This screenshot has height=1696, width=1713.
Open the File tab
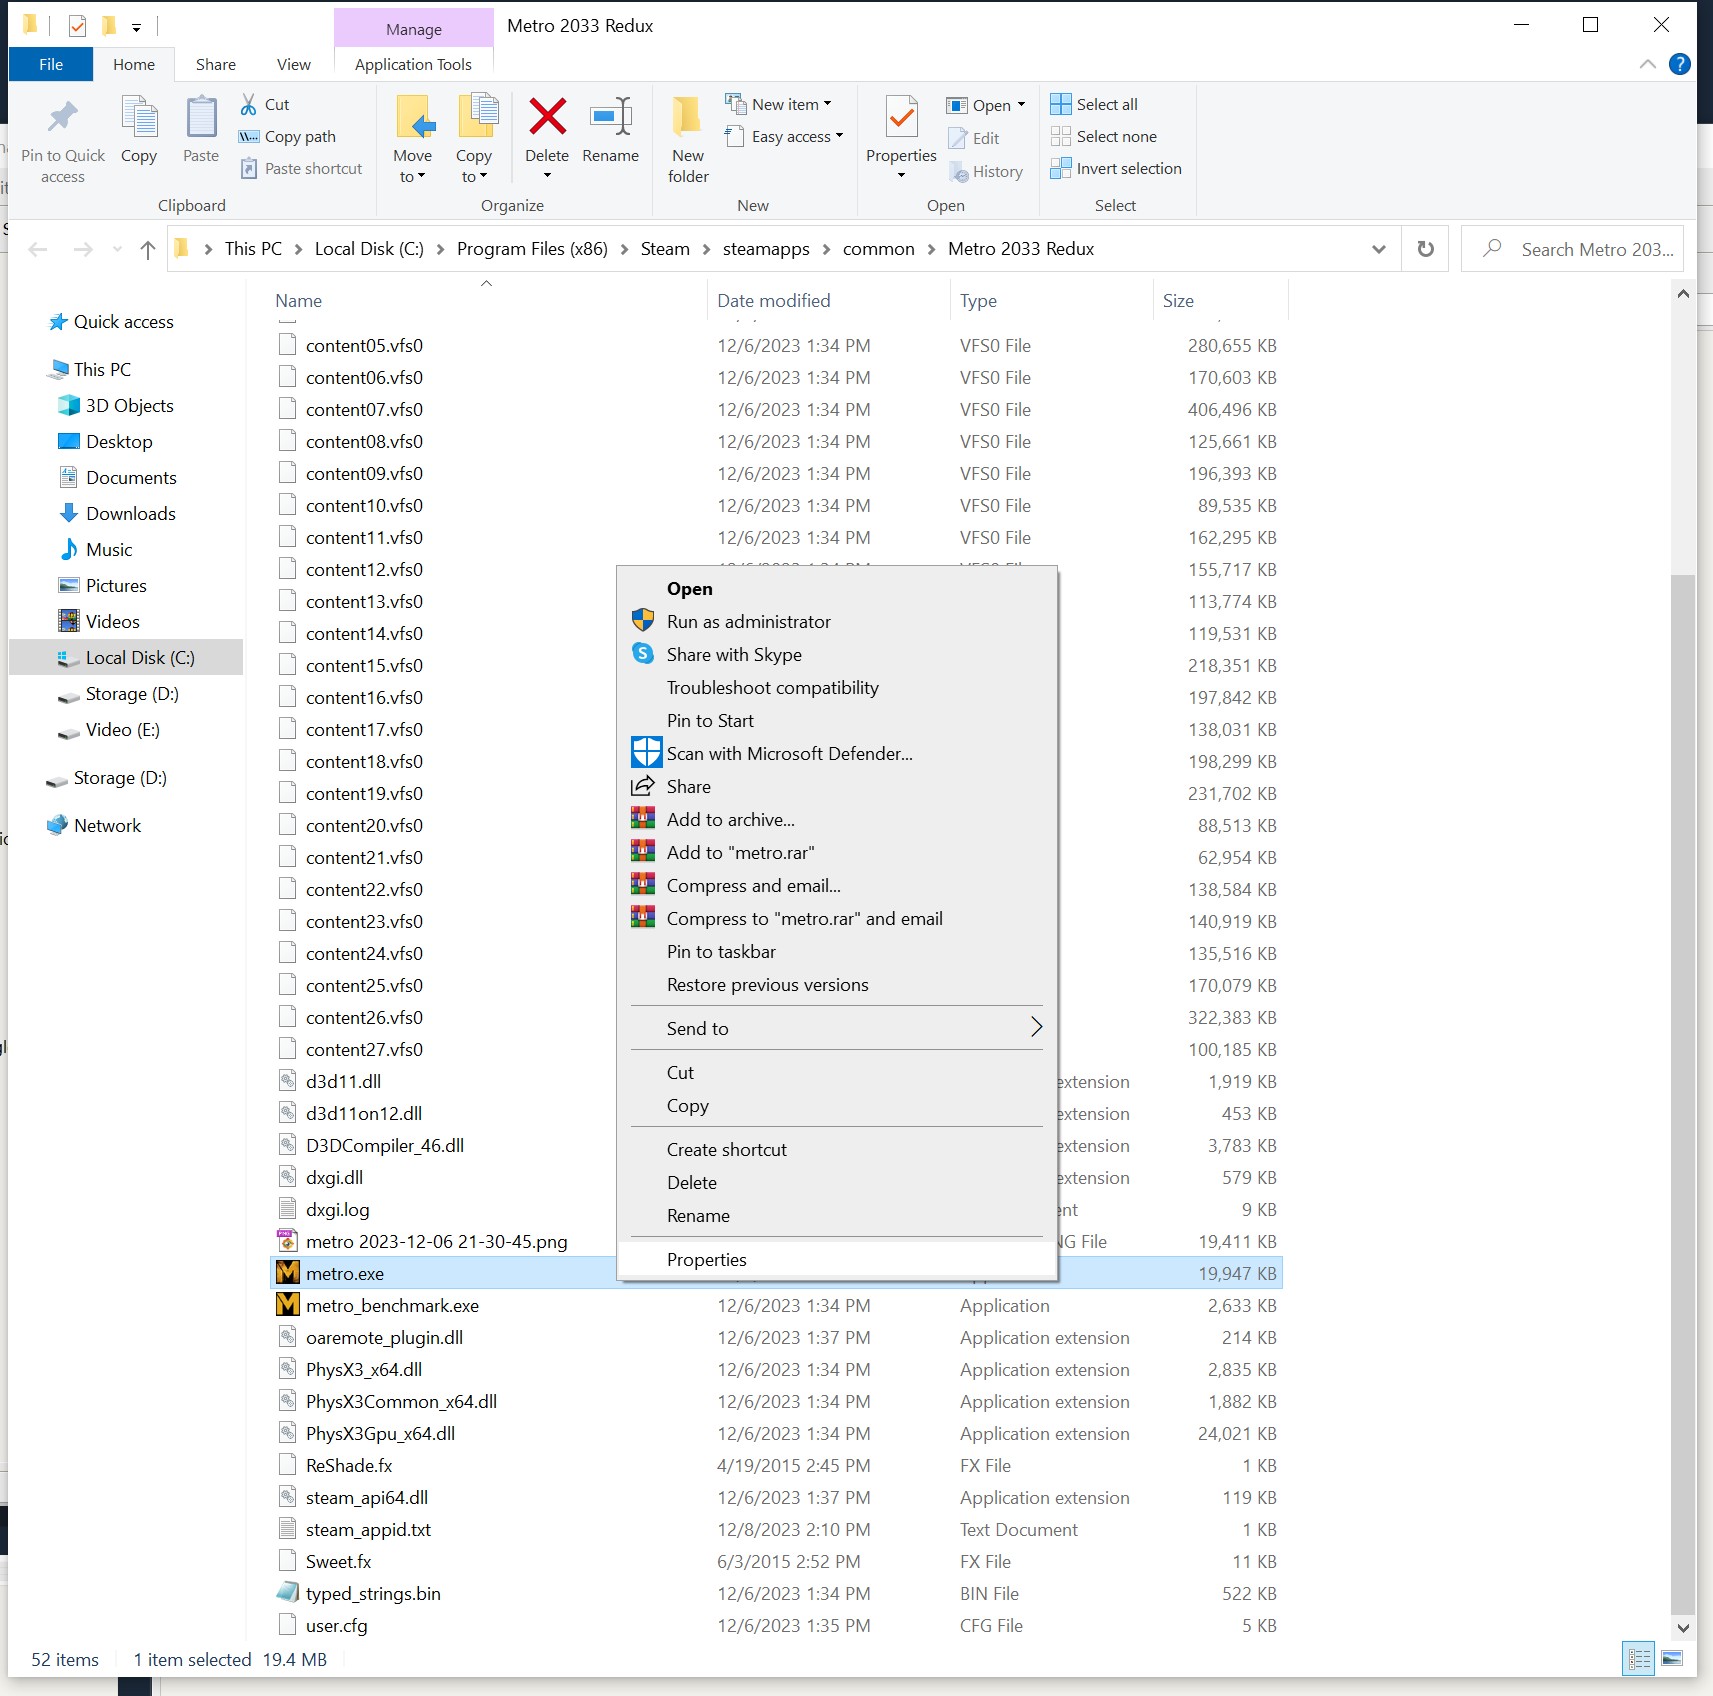[x=51, y=64]
